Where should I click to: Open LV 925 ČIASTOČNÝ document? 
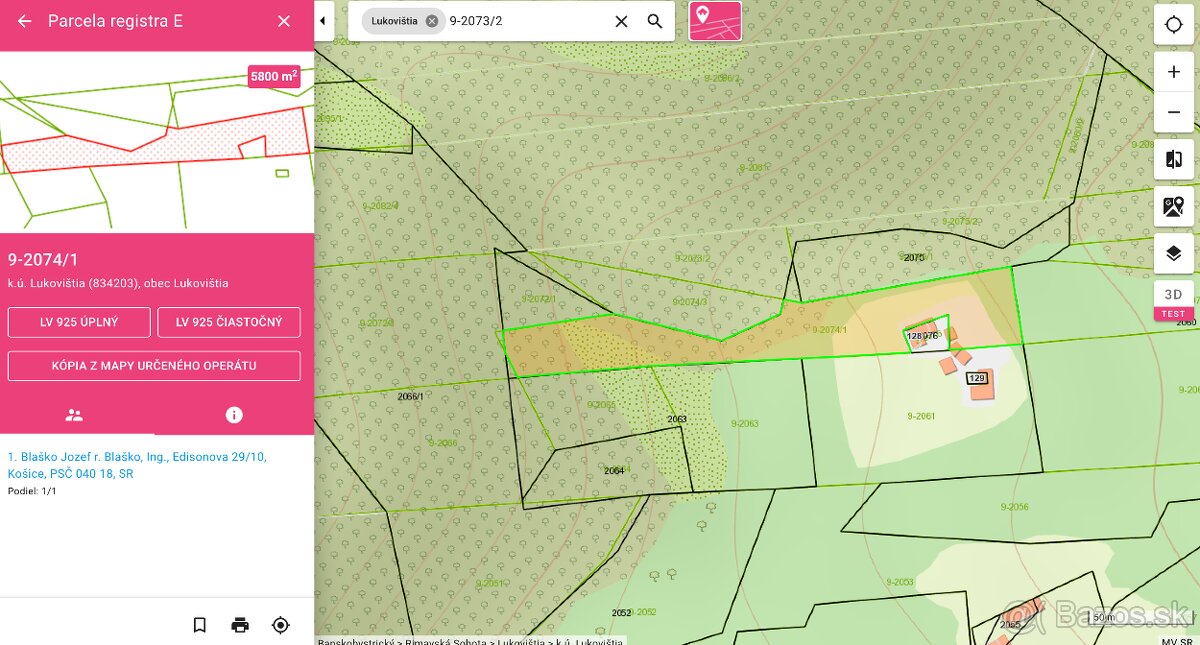click(229, 322)
